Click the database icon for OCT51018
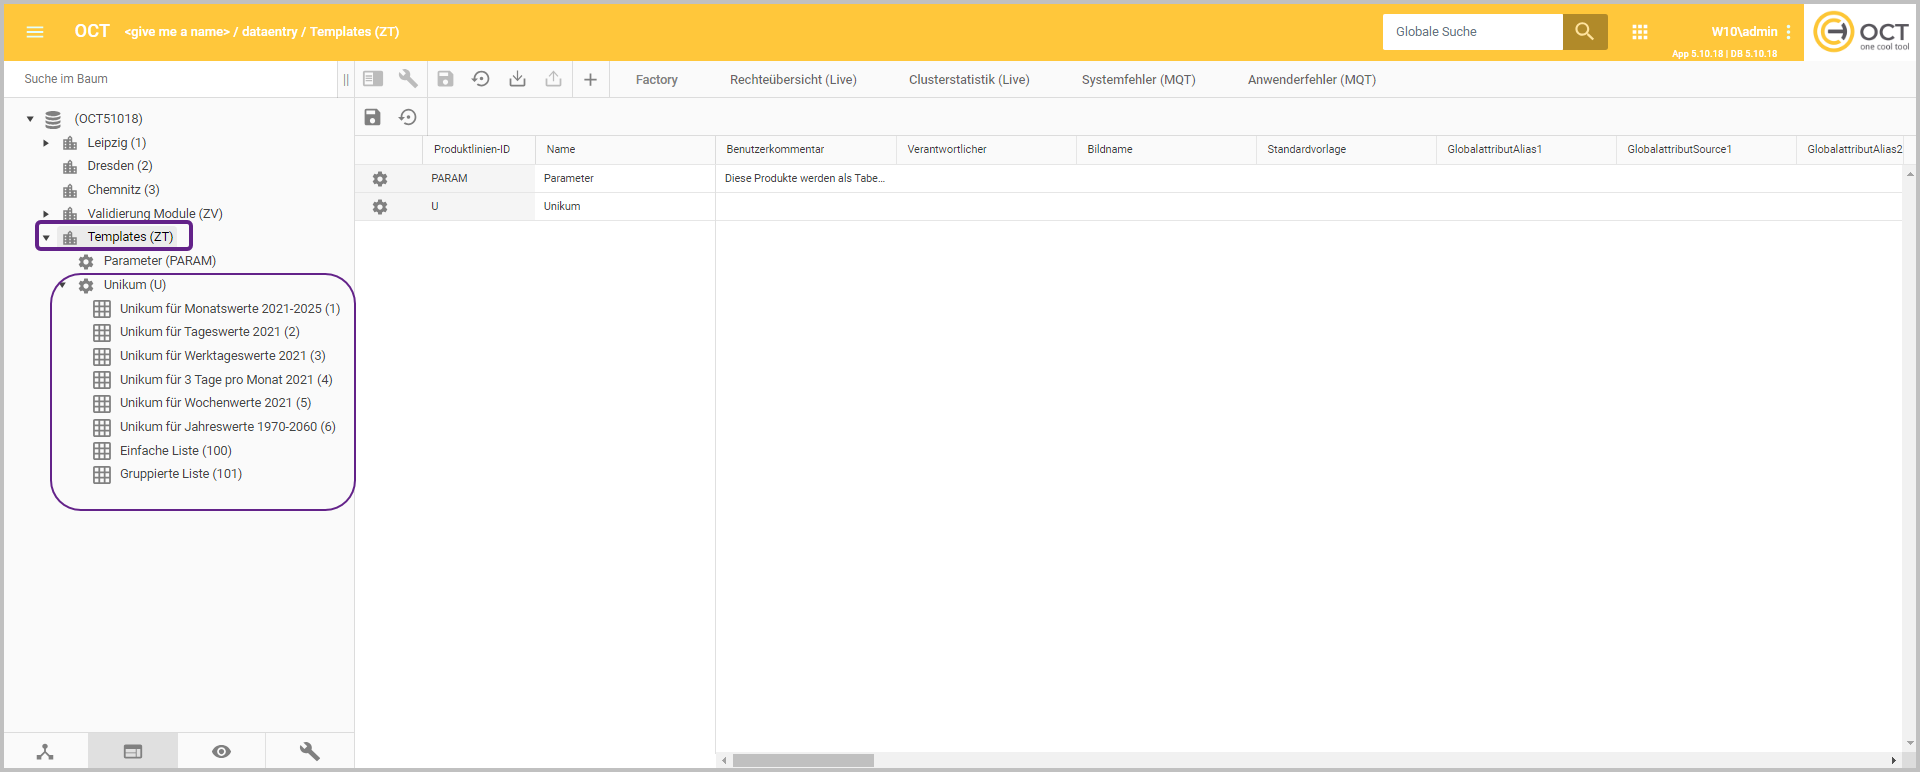The width and height of the screenshot is (1920, 772). click(x=53, y=119)
